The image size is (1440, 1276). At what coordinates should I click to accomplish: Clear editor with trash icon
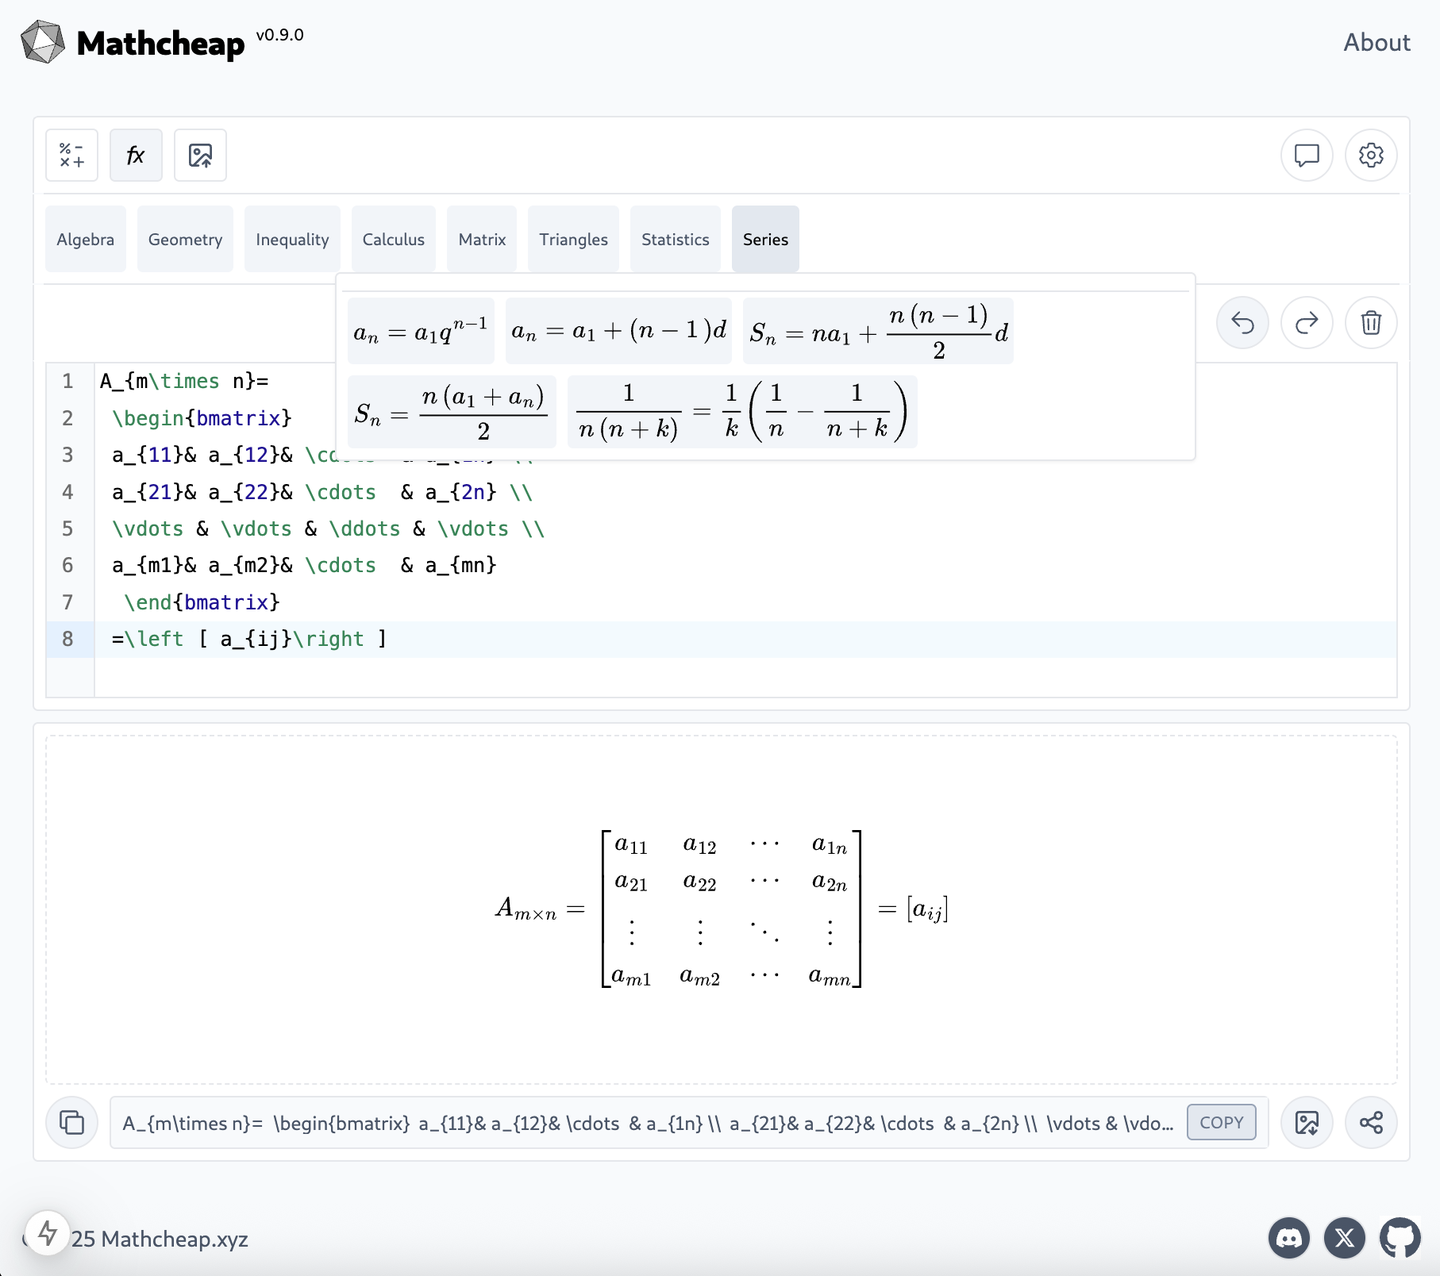(x=1371, y=323)
